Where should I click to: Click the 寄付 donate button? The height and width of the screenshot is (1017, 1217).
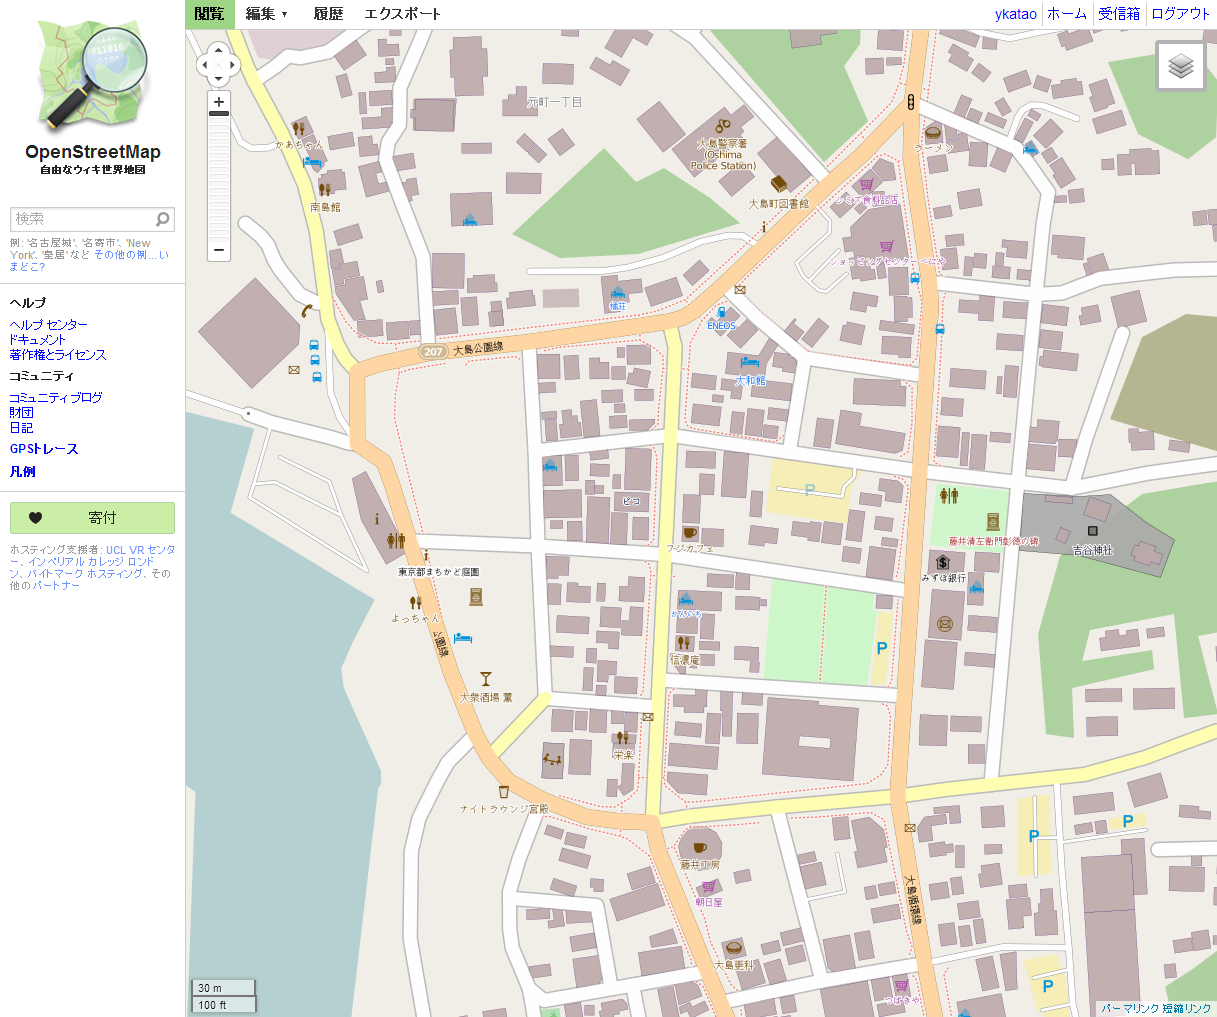92,518
